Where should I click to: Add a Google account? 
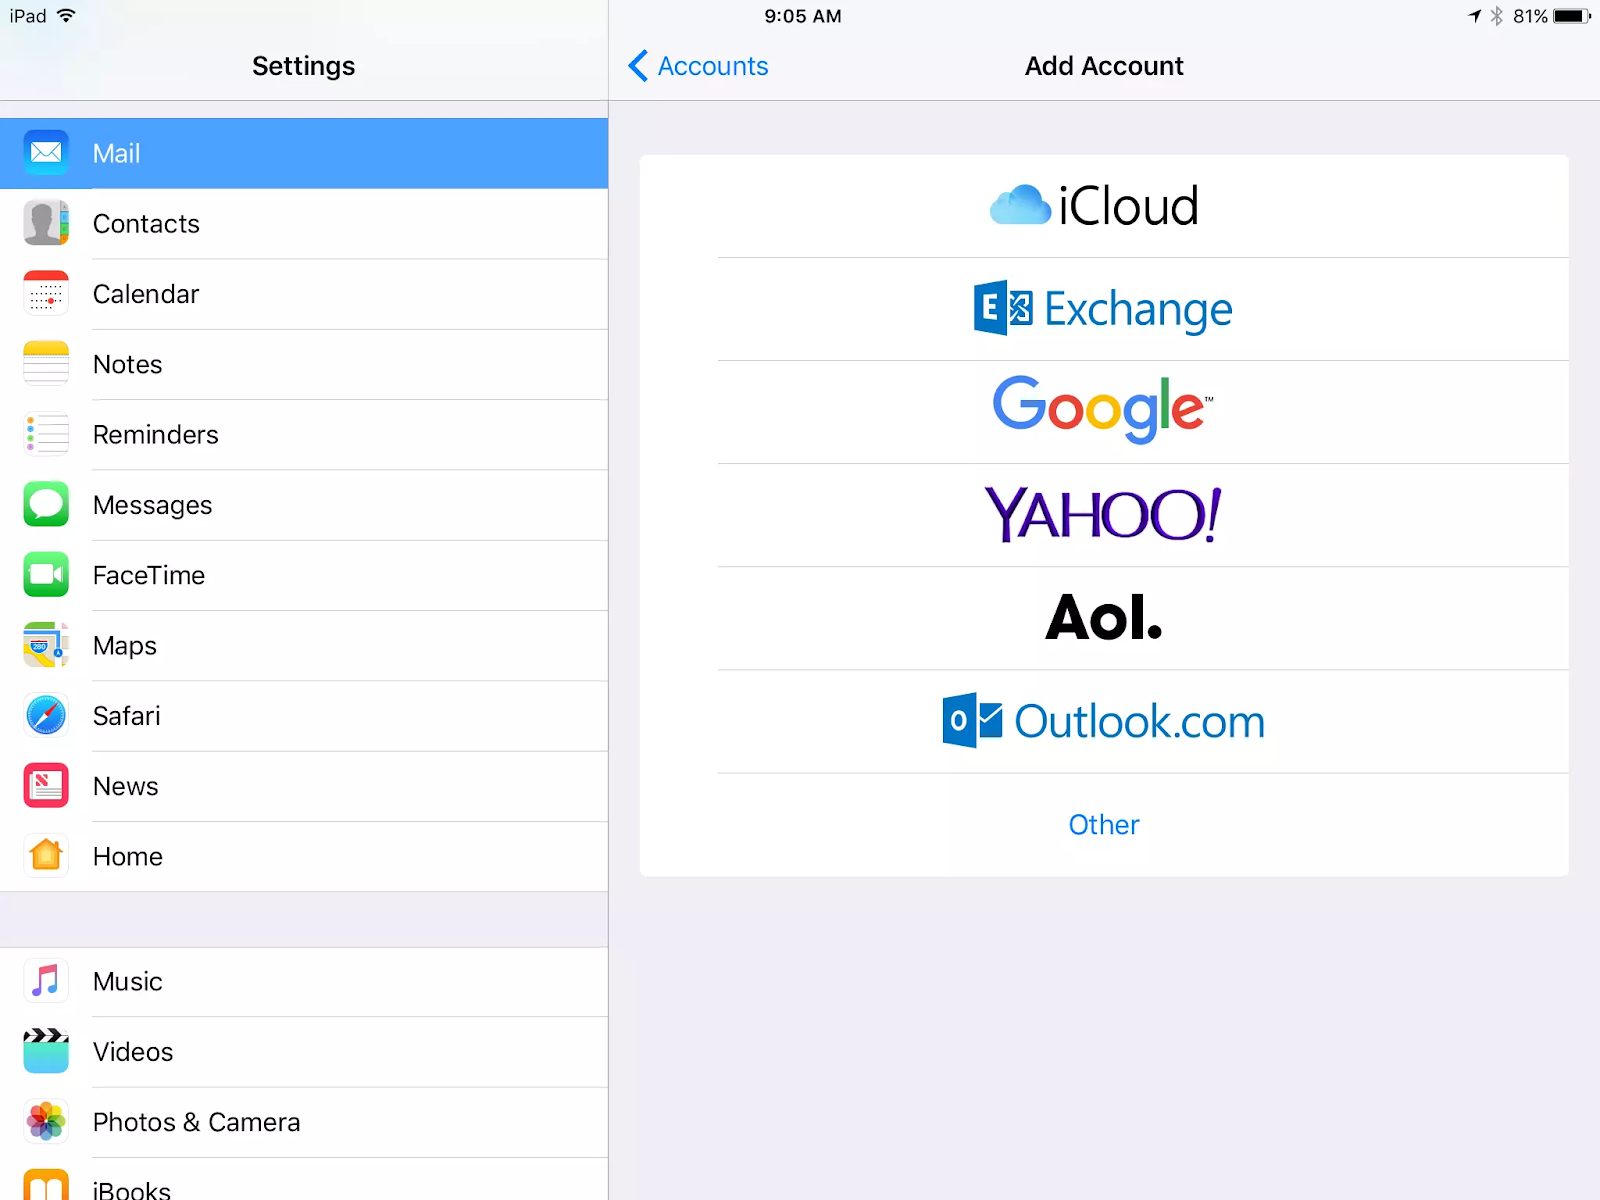[x=1104, y=412]
